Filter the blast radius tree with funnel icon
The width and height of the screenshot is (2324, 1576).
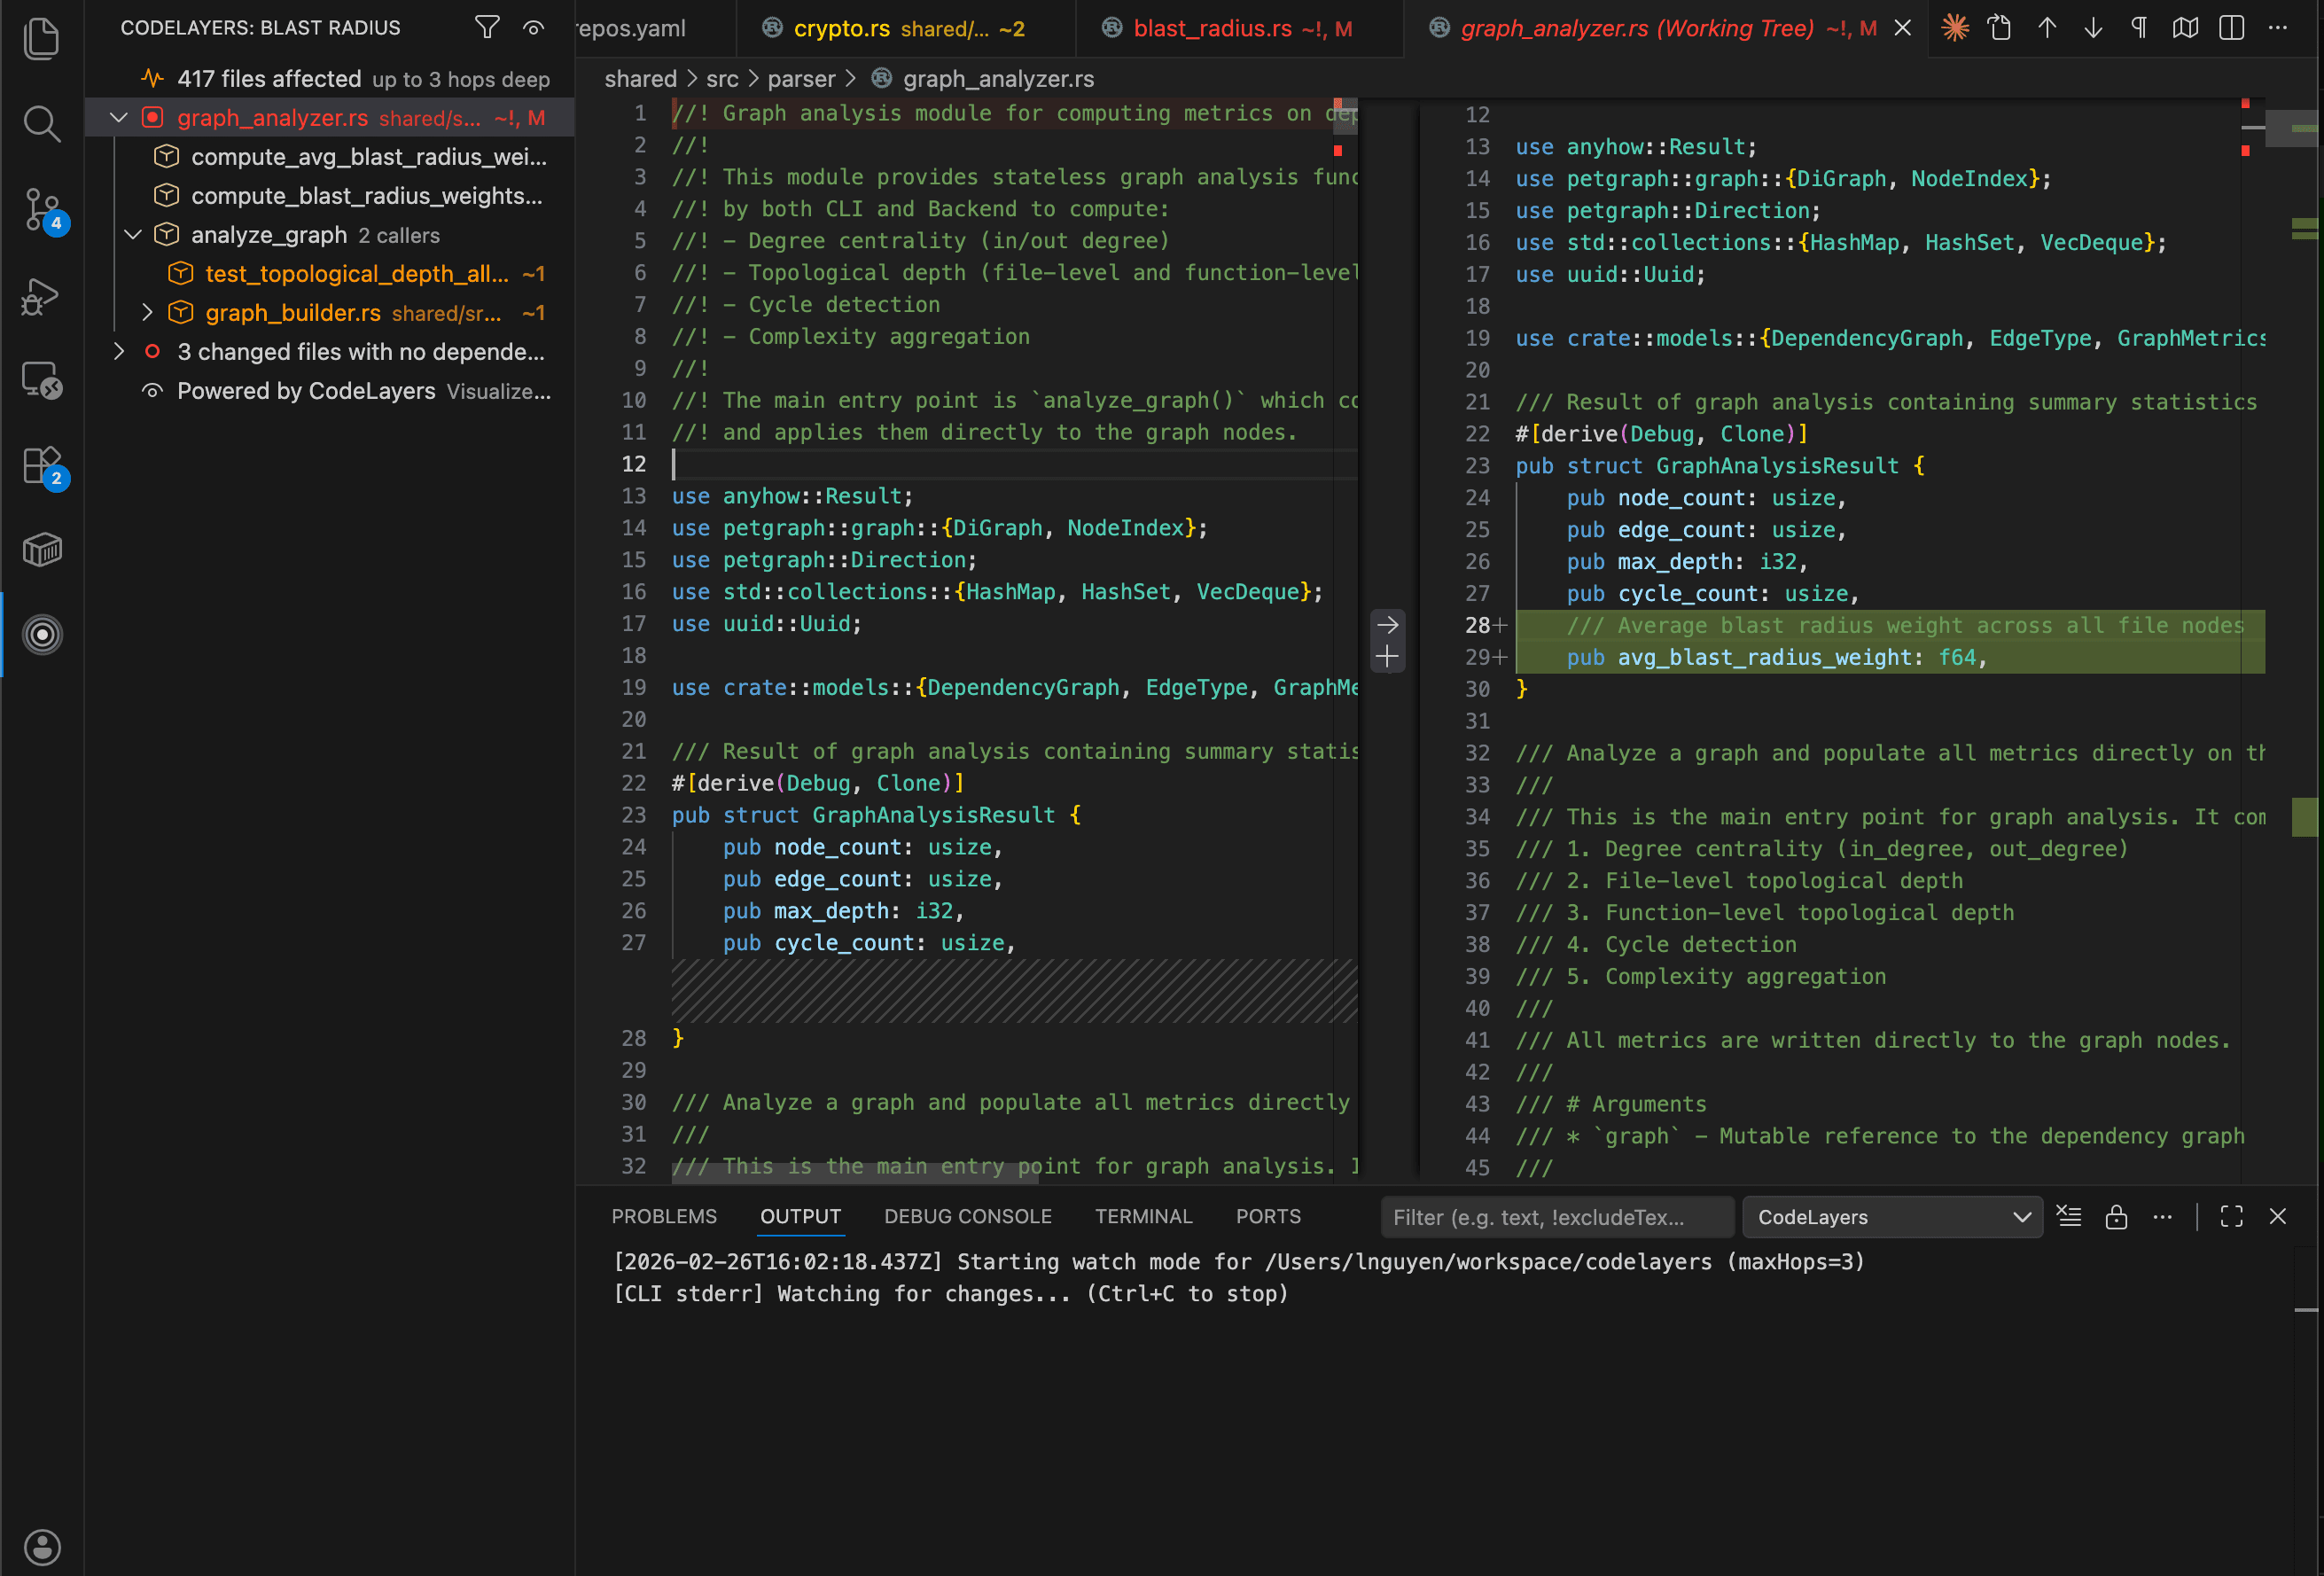tap(487, 28)
